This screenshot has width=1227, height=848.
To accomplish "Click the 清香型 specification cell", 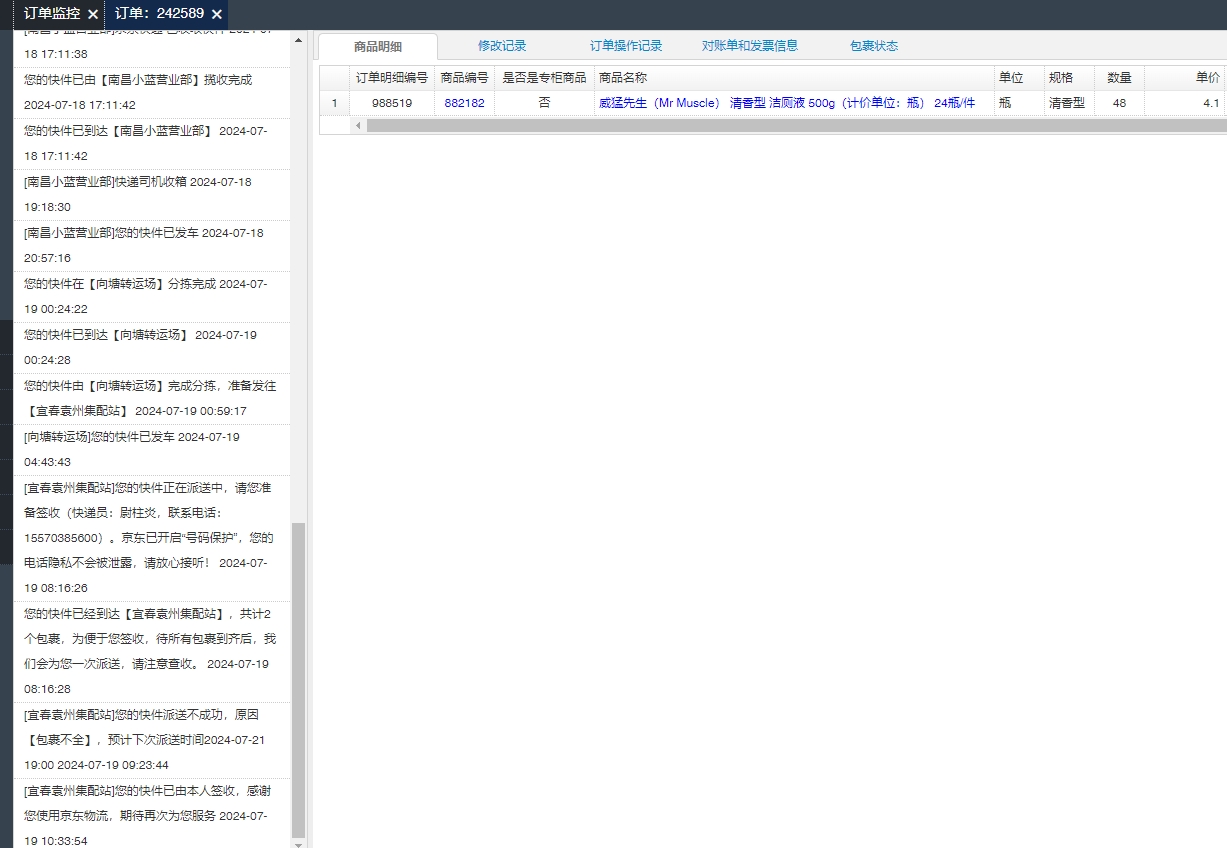I will click(x=1069, y=103).
